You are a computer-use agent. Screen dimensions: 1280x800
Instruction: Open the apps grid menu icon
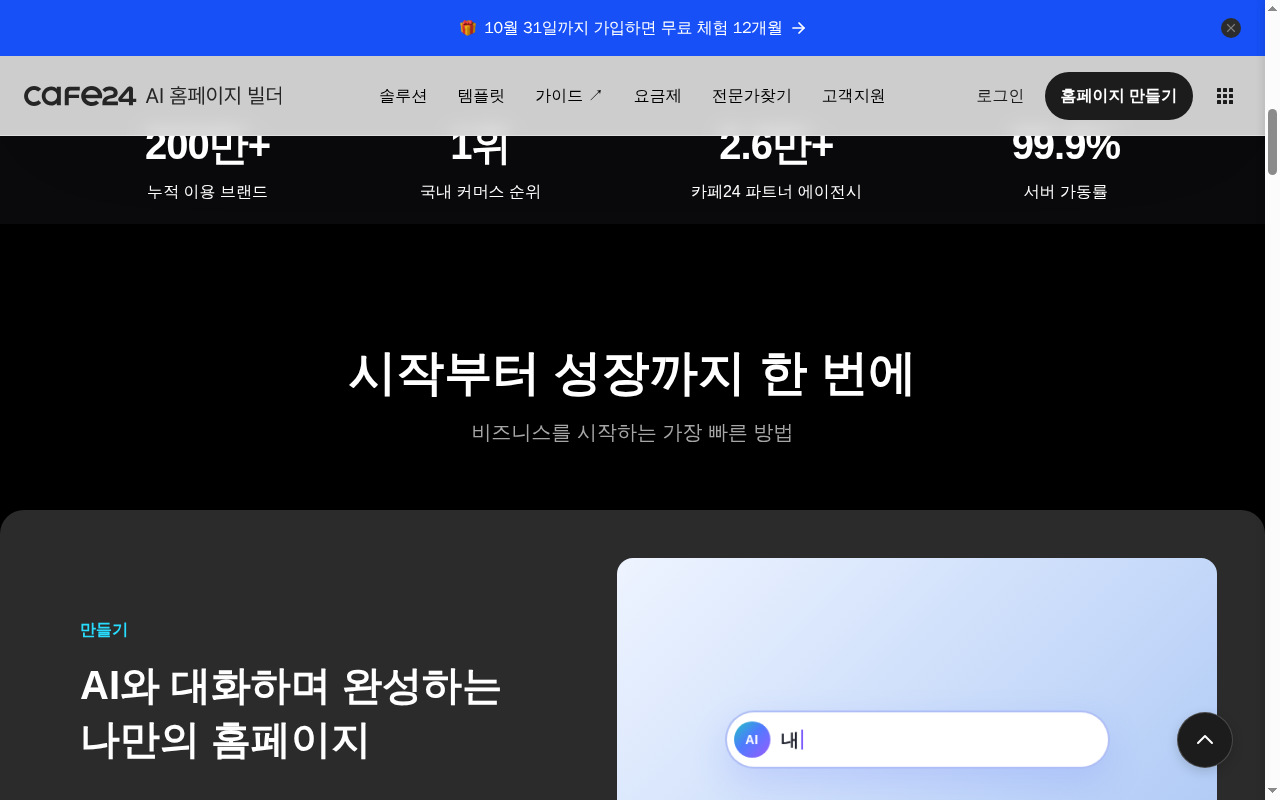click(1225, 96)
